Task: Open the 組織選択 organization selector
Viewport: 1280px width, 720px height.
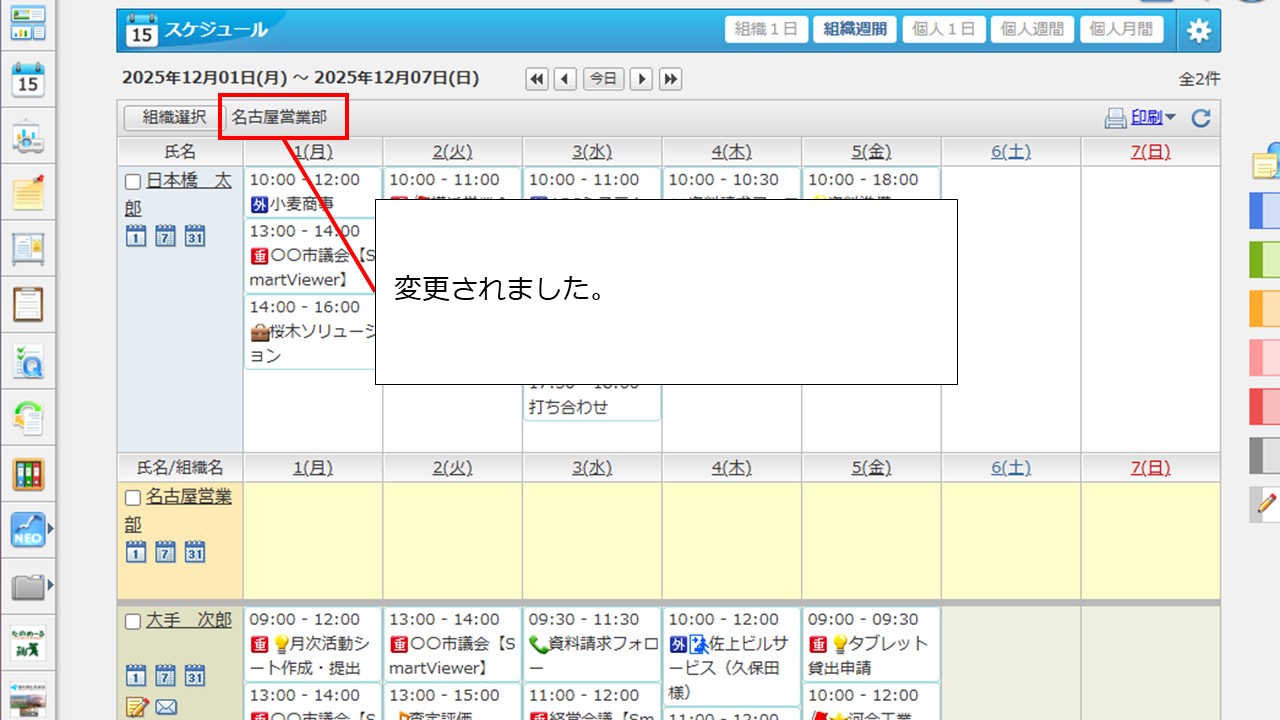Action: pos(174,118)
